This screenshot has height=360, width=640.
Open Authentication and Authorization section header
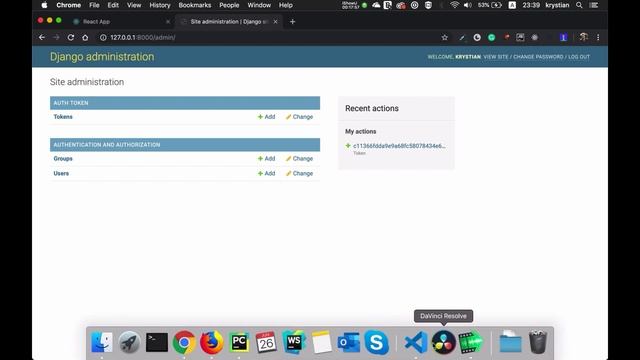pos(107,145)
